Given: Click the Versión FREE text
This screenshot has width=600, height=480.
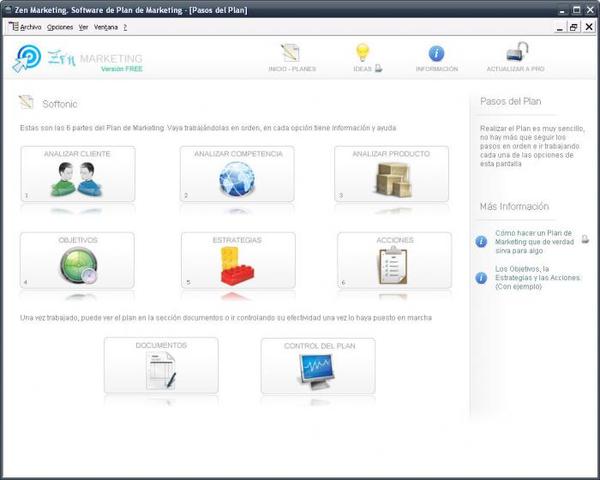Looking at the screenshot, I should (122, 69).
